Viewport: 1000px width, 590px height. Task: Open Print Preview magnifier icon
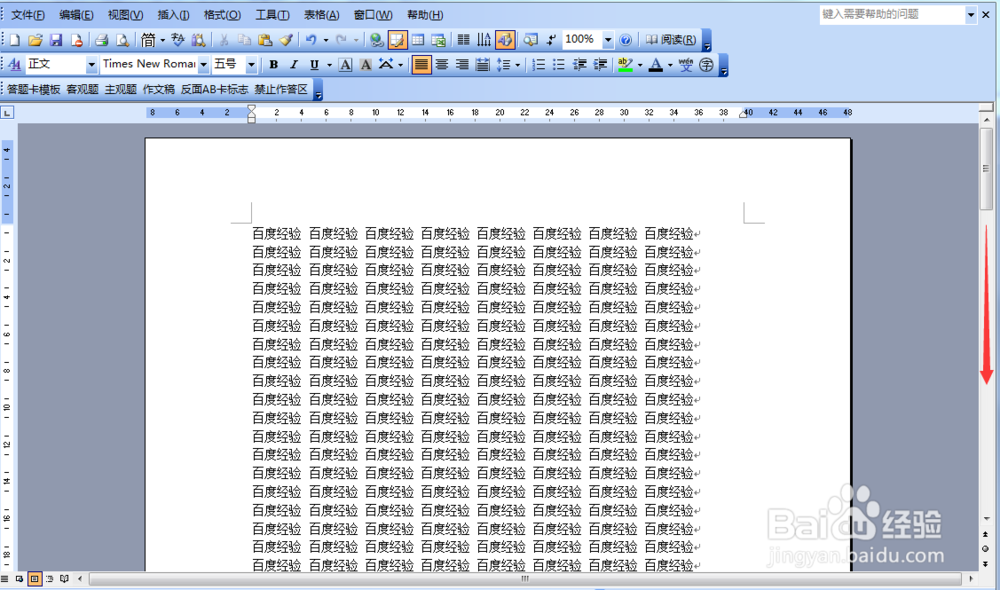[x=122, y=40]
